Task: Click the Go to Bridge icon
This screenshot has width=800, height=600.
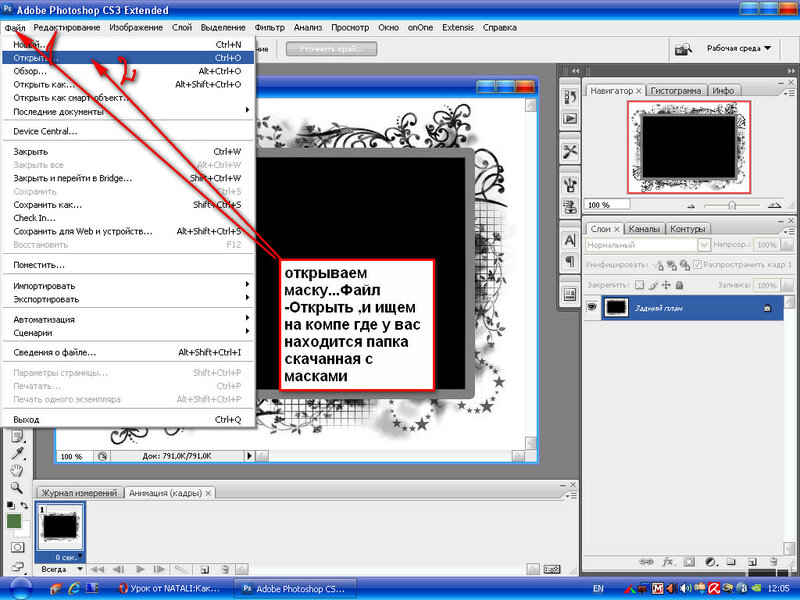Action: coord(683,49)
